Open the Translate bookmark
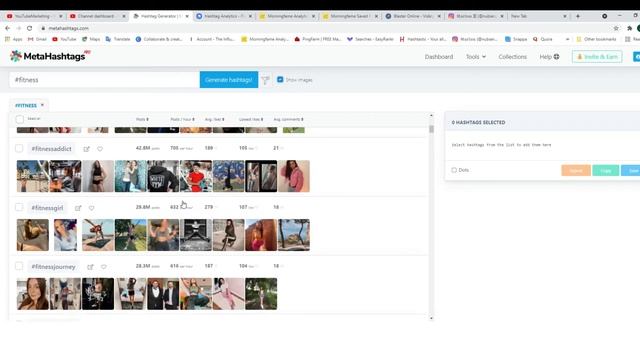Viewport: 640px width, 360px height. click(x=118, y=39)
